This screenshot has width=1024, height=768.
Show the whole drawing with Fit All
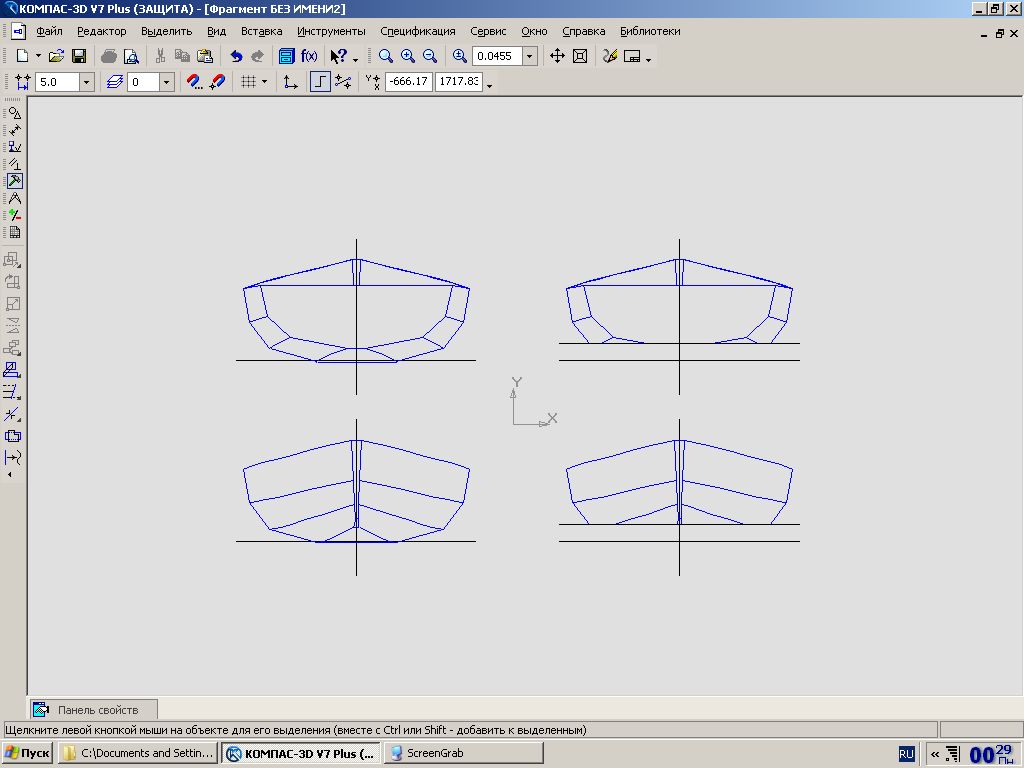click(580, 57)
